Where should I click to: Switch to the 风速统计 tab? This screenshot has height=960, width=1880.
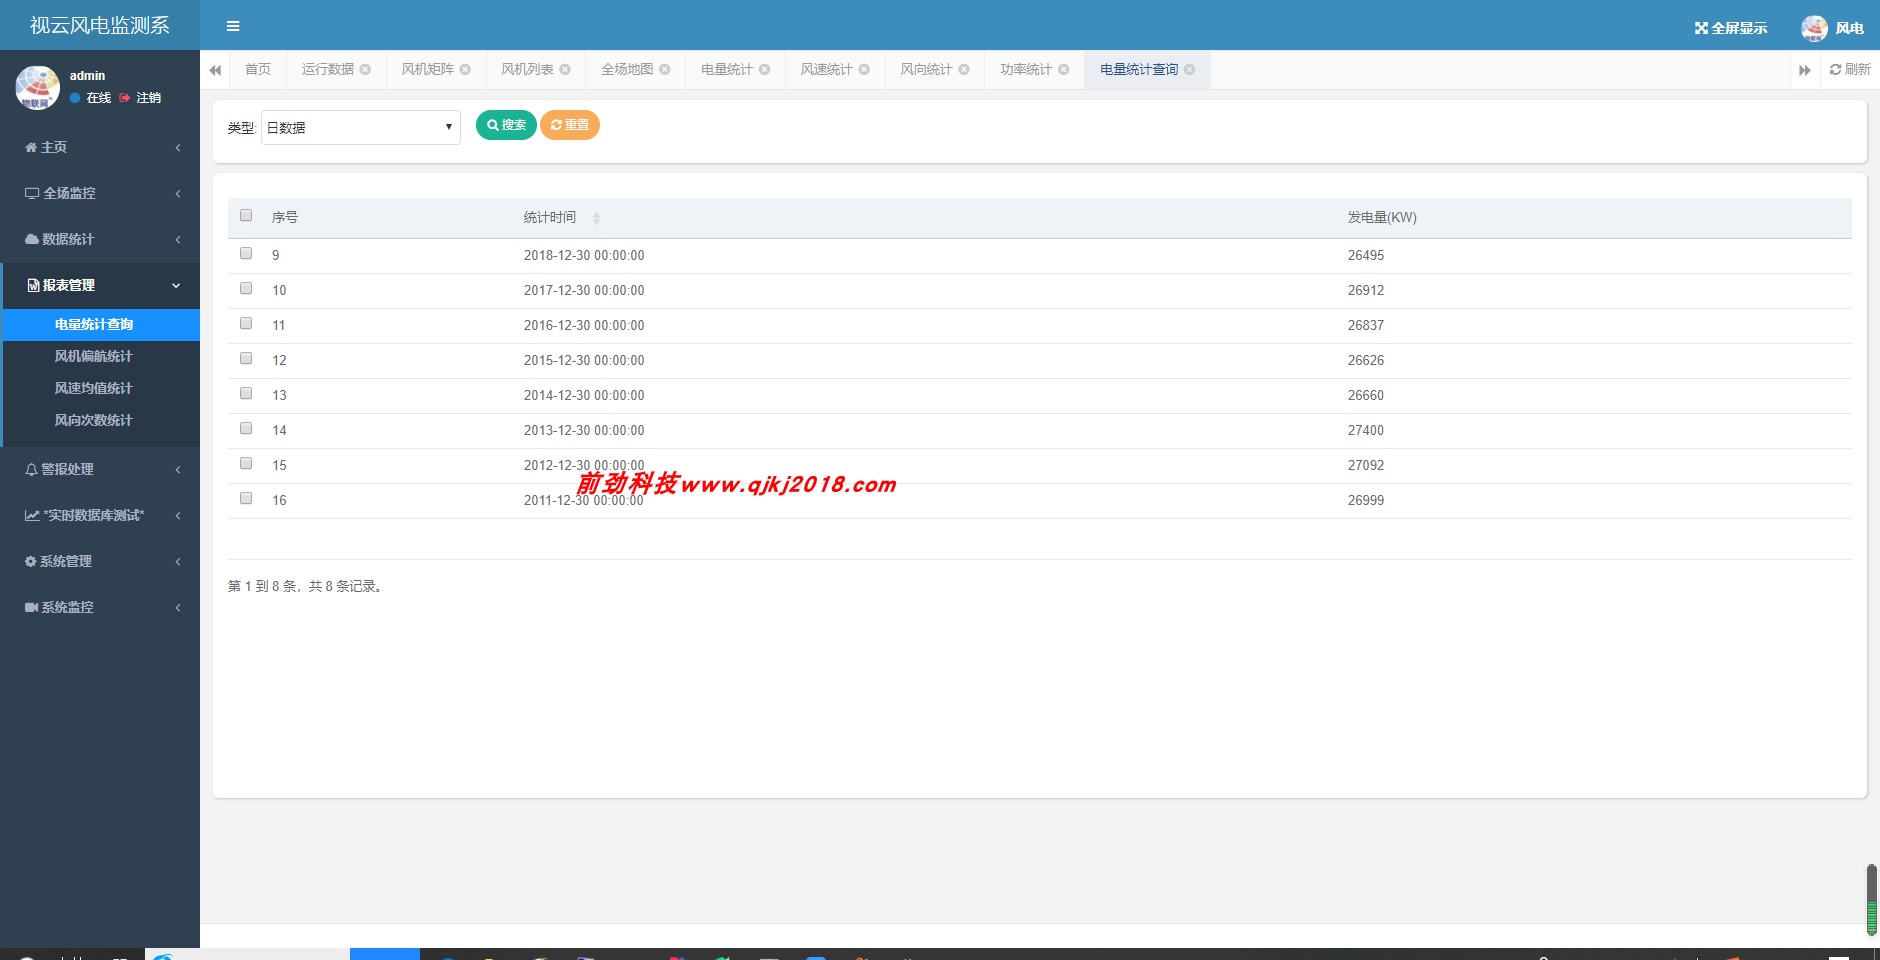(826, 69)
